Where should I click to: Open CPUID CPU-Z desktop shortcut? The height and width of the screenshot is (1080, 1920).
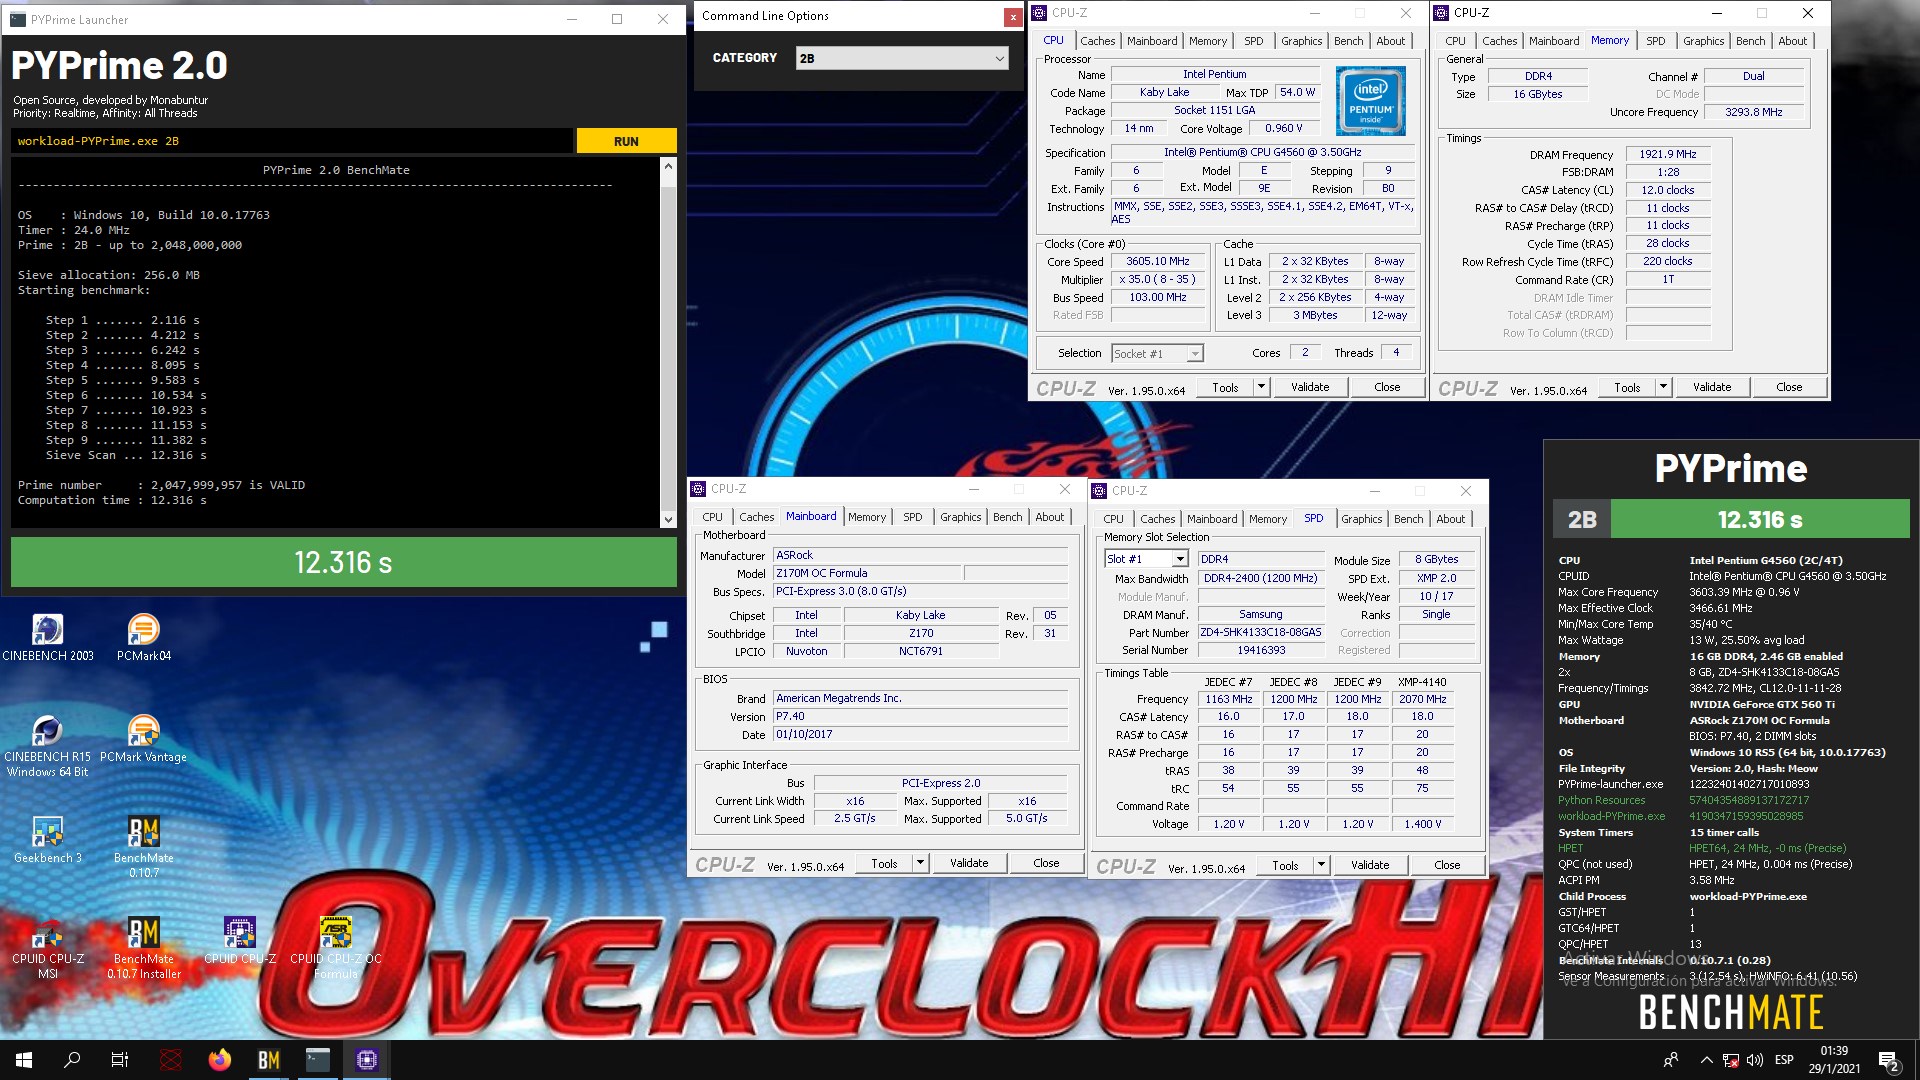coord(240,941)
